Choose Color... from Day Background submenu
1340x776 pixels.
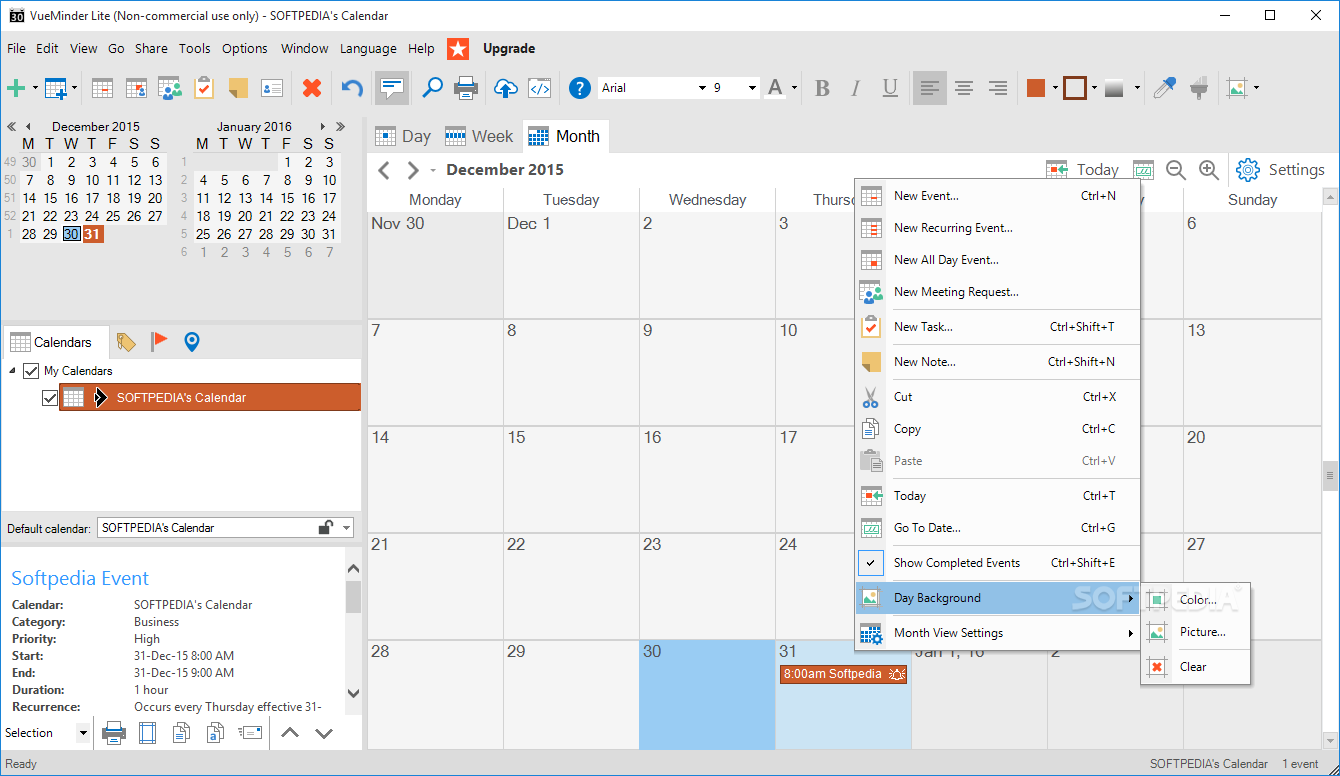point(1198,600)
